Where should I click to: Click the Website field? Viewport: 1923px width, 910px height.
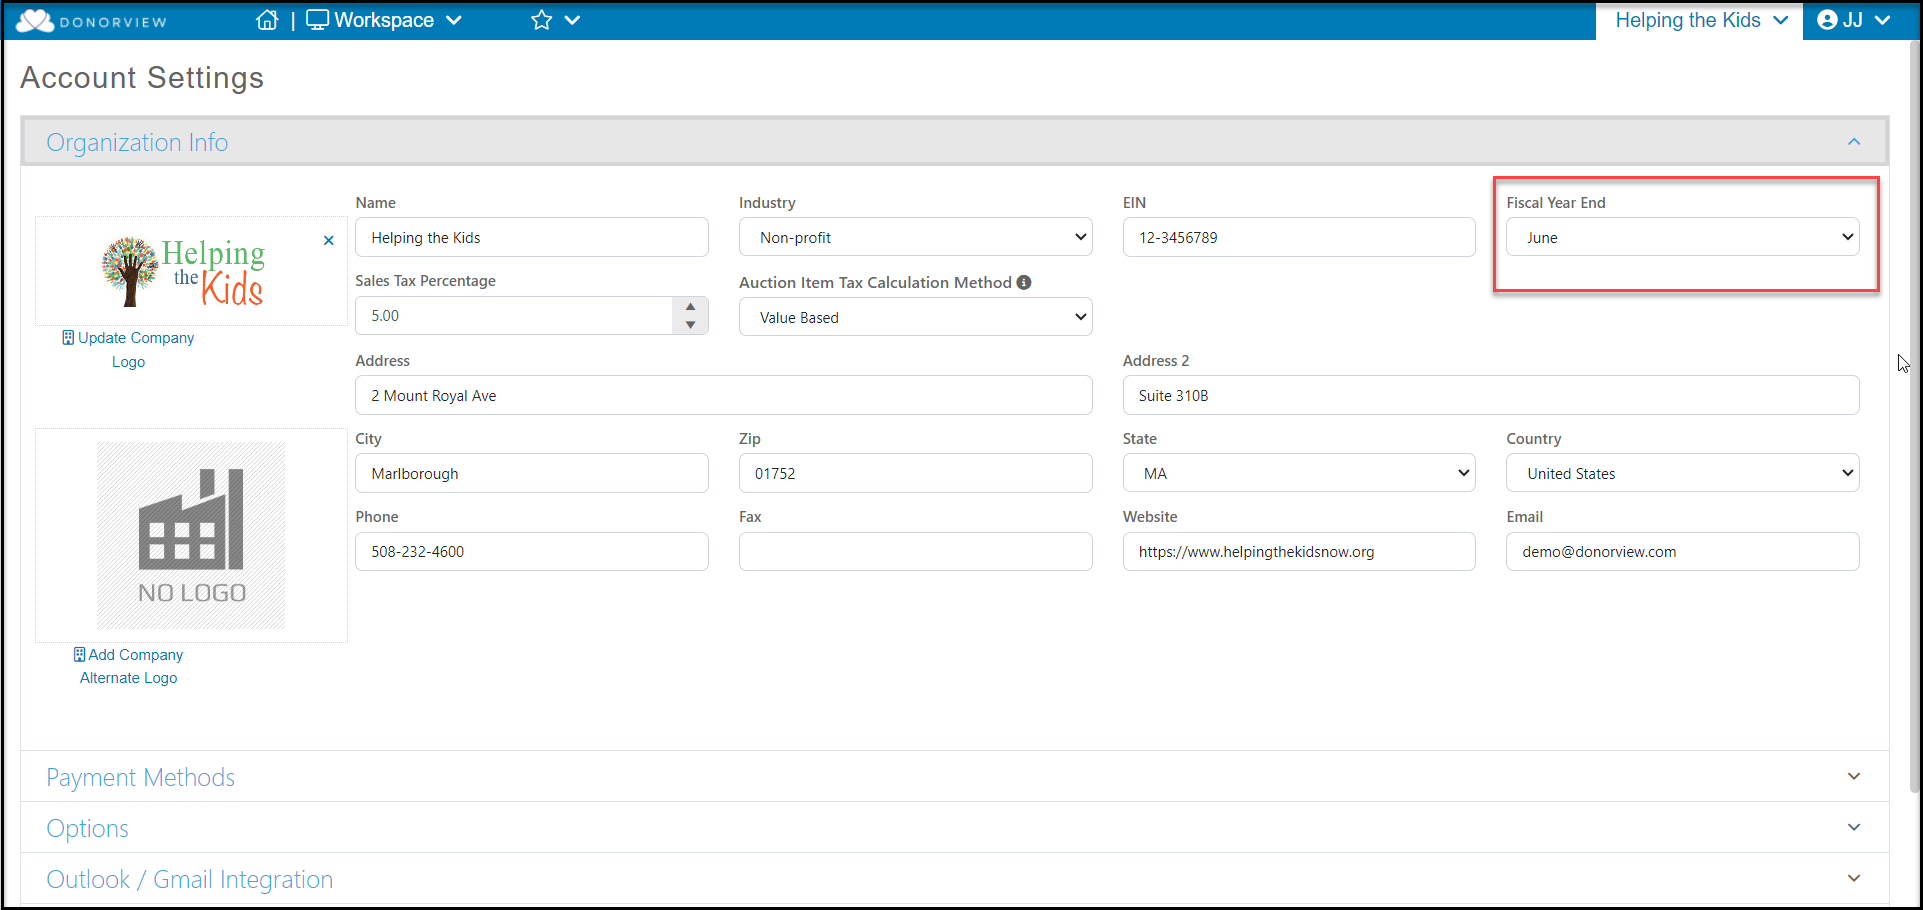pyautogui.click(x=1299, y=552)
